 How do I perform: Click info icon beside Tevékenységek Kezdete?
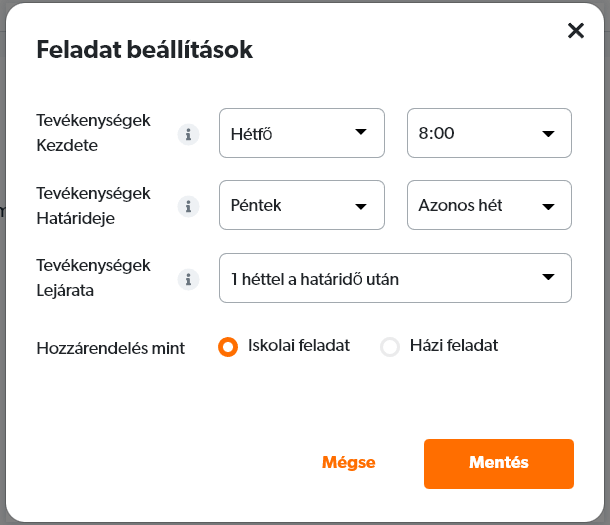[187, 134]
